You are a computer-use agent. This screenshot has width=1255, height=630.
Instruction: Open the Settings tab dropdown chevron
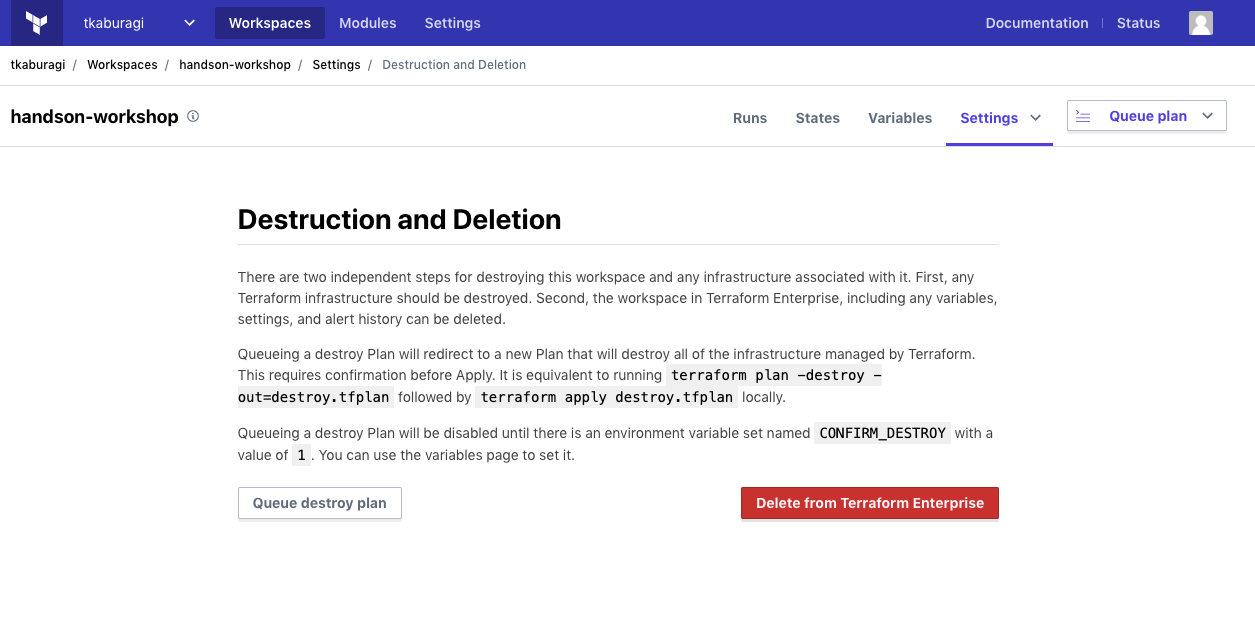1035,118
